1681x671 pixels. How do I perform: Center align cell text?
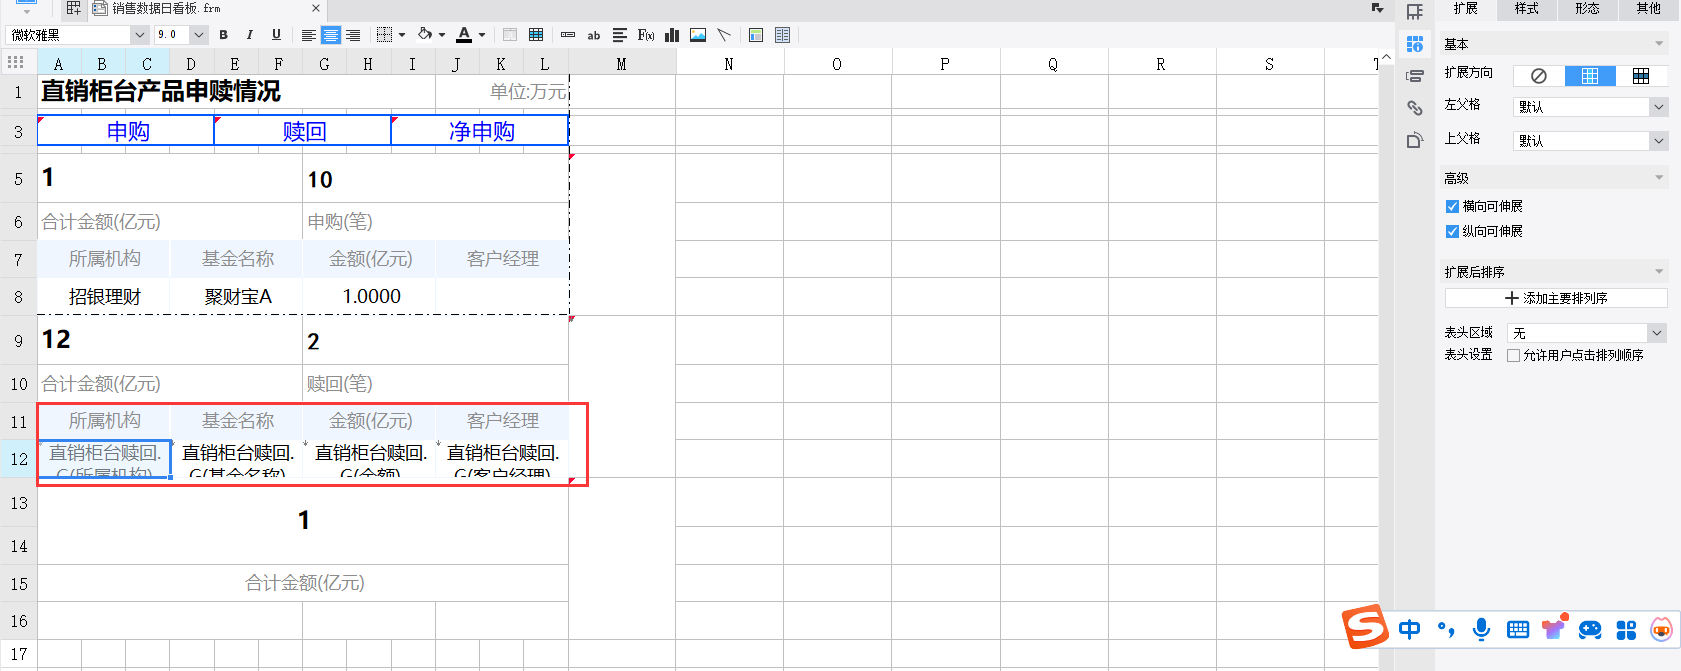coord(331,35)
